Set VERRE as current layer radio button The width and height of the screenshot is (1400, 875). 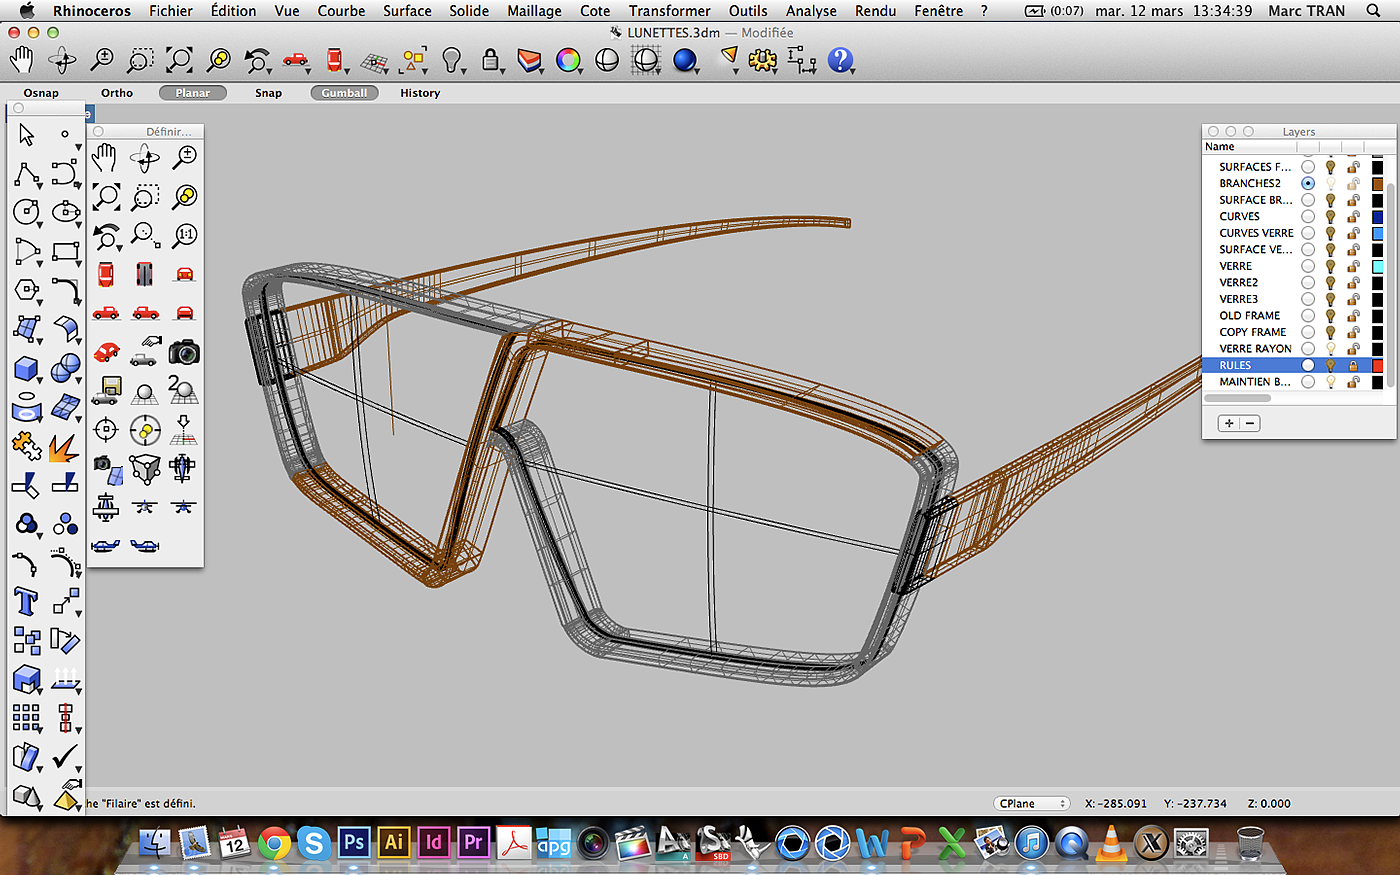1308,266
